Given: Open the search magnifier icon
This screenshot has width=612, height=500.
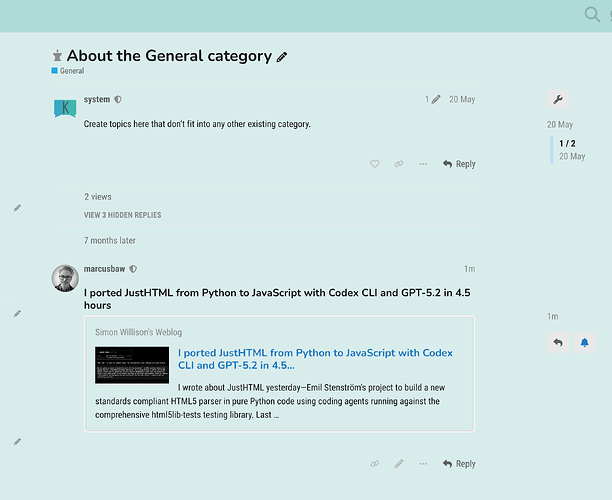Looking at the screenshot, I should point(592,15).
